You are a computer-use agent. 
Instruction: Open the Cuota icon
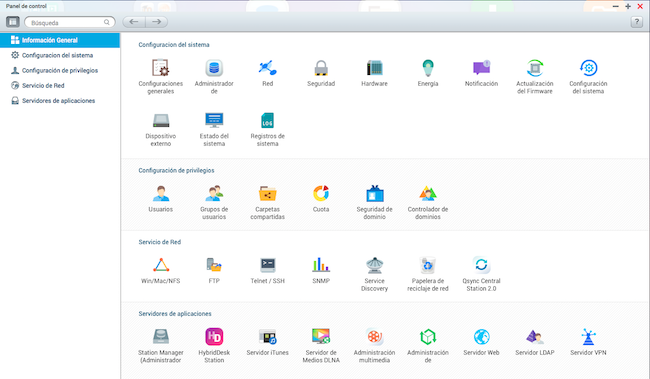321,194
